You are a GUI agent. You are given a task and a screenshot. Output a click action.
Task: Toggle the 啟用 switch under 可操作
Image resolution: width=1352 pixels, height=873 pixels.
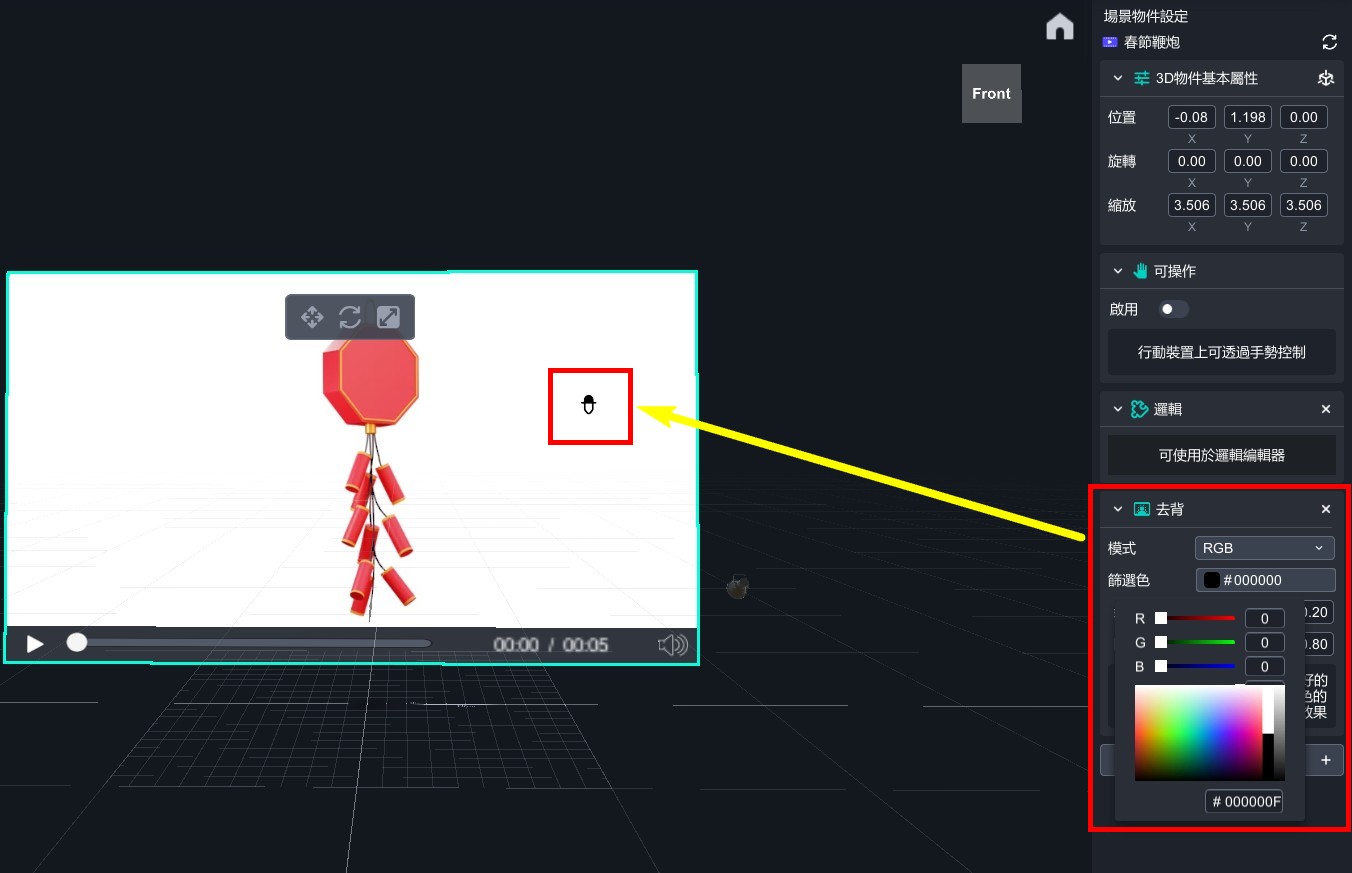click(x=1173, y=309)
